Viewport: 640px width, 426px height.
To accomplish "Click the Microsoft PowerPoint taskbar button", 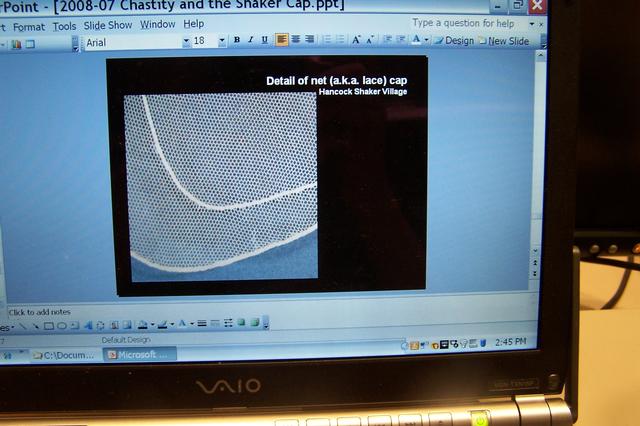I will click(139, 354).
